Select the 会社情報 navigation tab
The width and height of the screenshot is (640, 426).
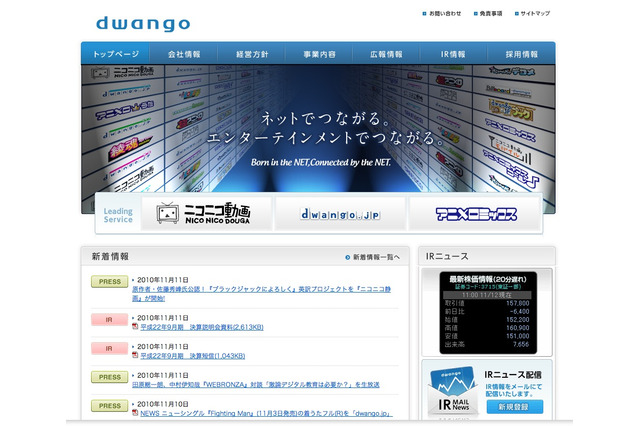point(184,54)
